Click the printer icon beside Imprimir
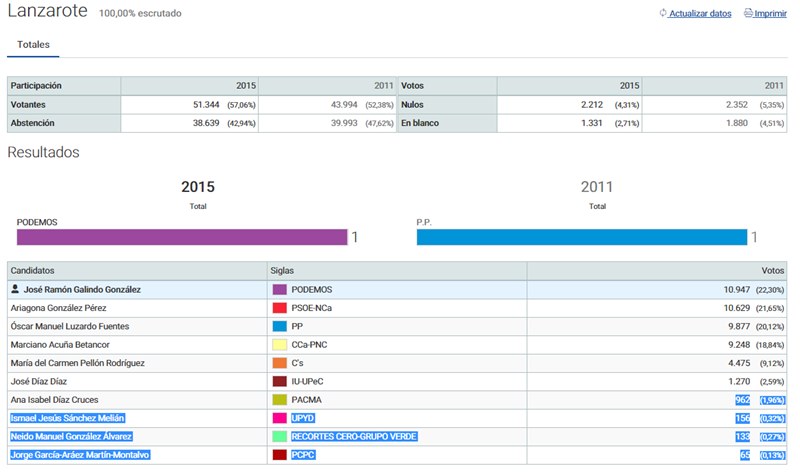Screen dimensions: 800x474 pyautogui.click(x=748, y=14)
